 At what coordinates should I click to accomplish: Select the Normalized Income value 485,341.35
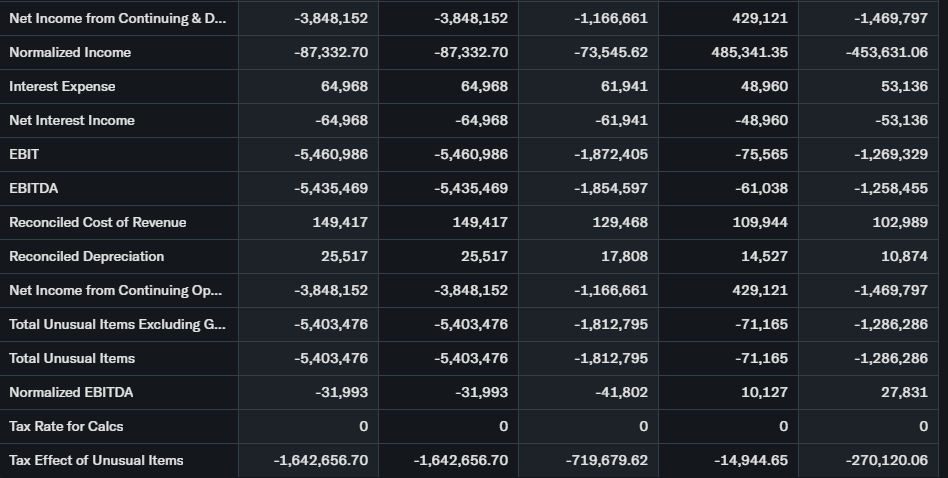pos(749,52)
